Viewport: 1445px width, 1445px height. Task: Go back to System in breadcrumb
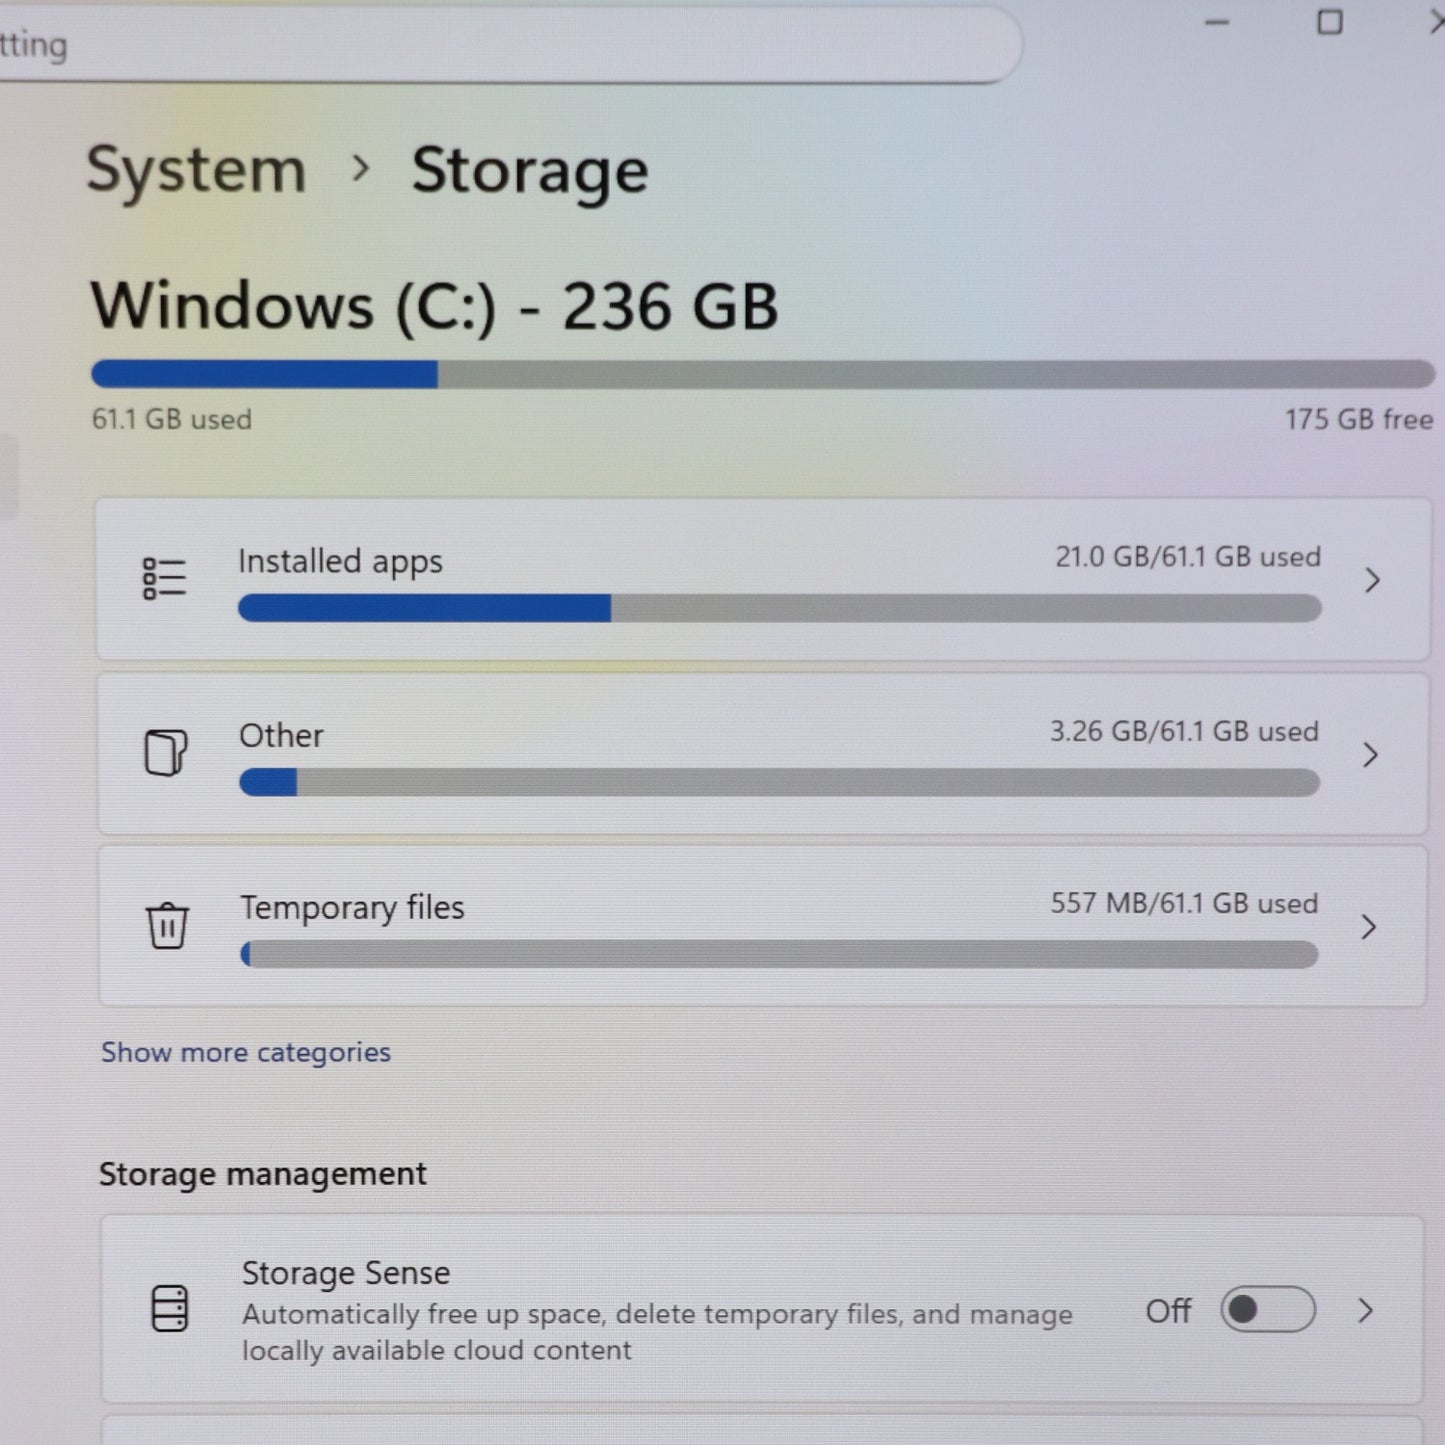196,170
